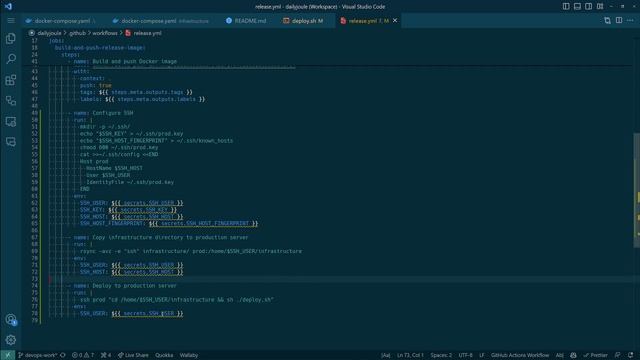Open the Remote Explorer view in the activity bar
Viewport: 640px width, 360px height.
click(x=11, y=121)
